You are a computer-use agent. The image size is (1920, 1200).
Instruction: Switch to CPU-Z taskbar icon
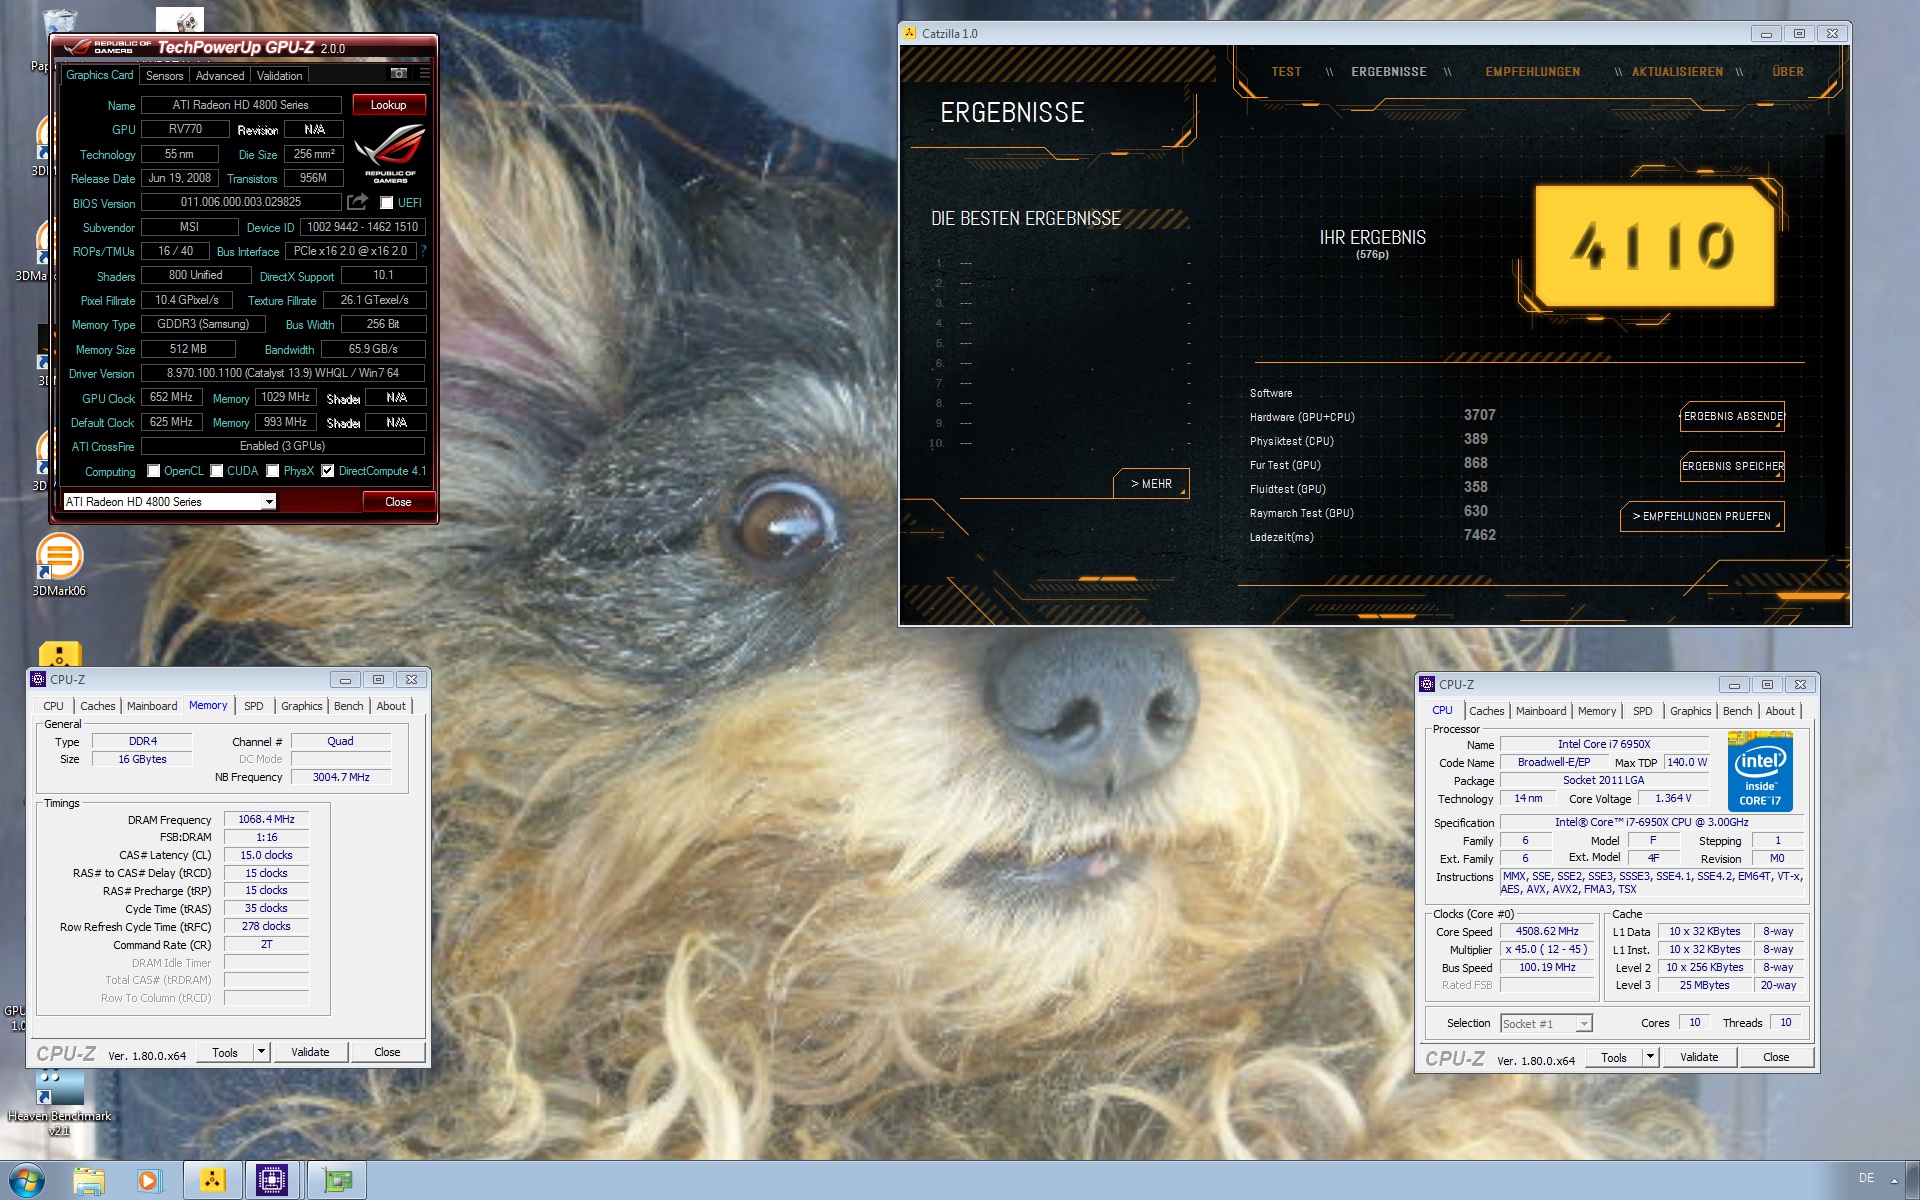[x=272, y=1180]
